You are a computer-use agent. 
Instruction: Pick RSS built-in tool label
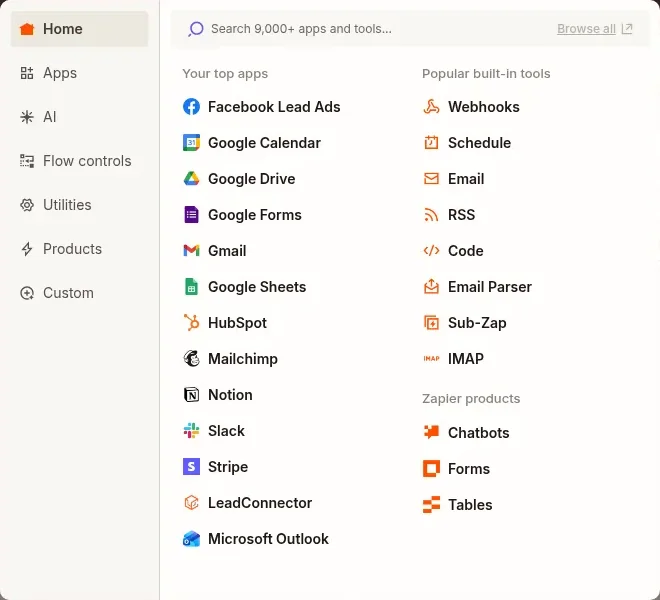click(x=461, y=215)
